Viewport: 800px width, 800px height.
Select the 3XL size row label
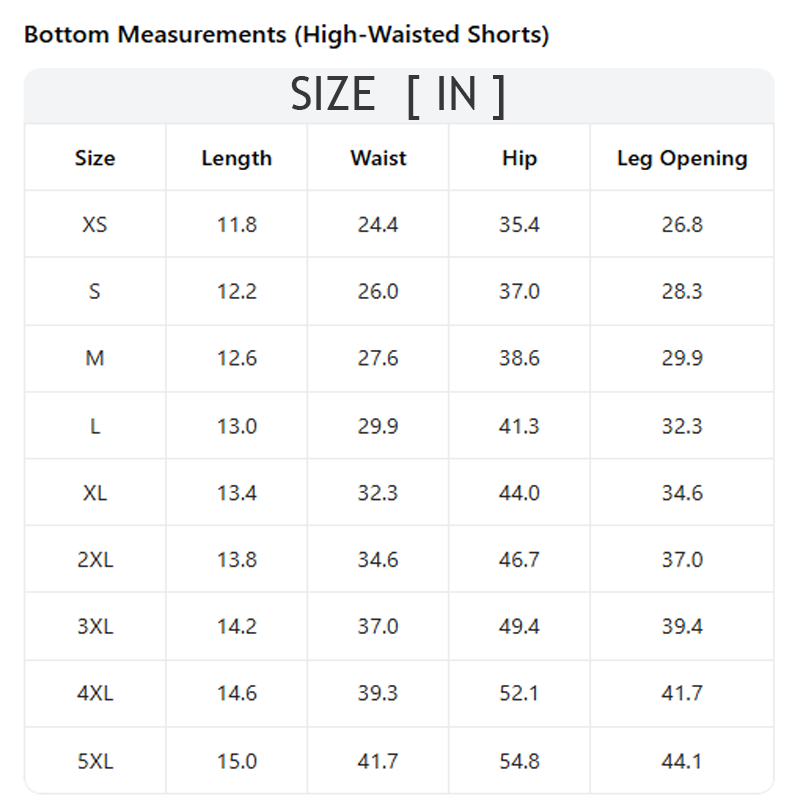[x=95, y=627]
